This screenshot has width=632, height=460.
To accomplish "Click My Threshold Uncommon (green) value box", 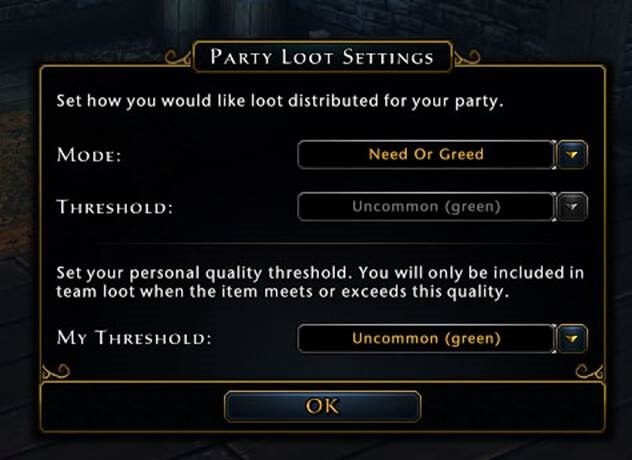I will pos(426,338).
